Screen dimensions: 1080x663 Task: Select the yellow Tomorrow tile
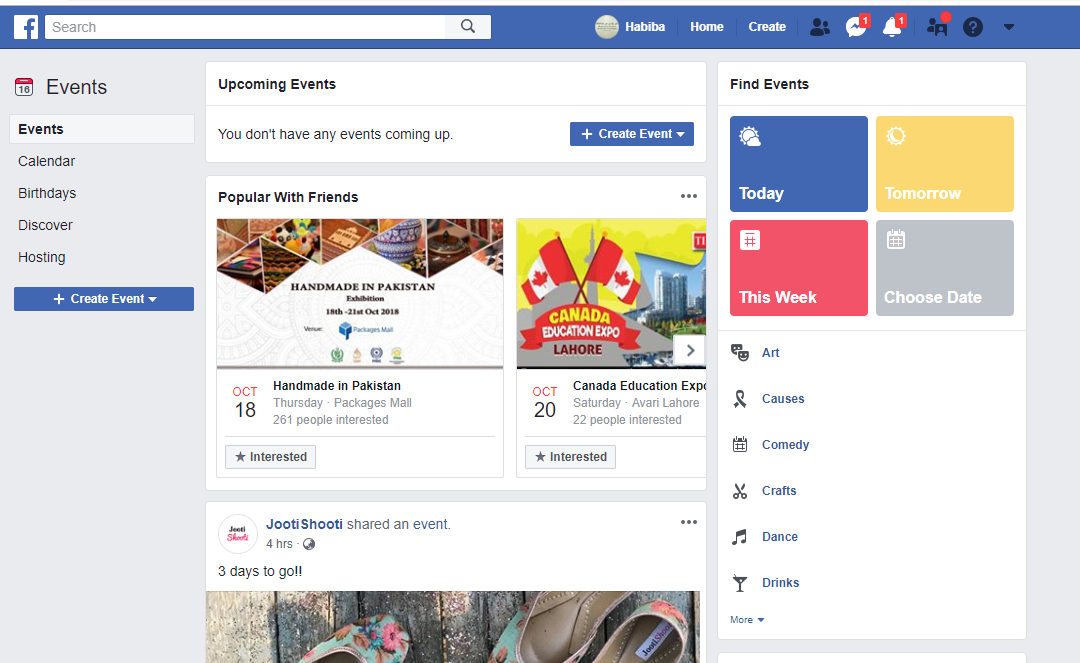point(945,164)
